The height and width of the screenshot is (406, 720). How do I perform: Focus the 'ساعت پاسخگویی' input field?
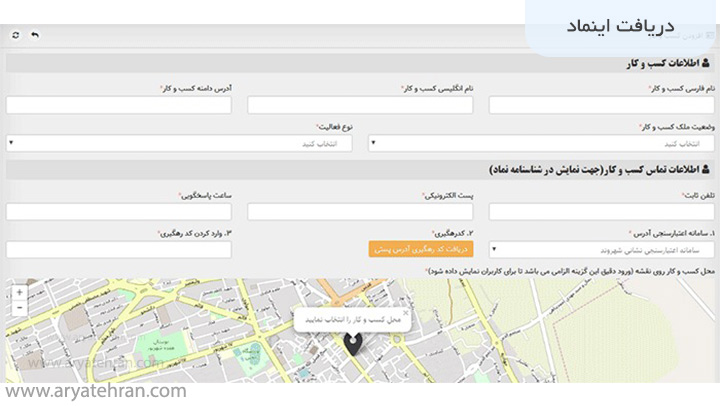[x=118, y=212]
